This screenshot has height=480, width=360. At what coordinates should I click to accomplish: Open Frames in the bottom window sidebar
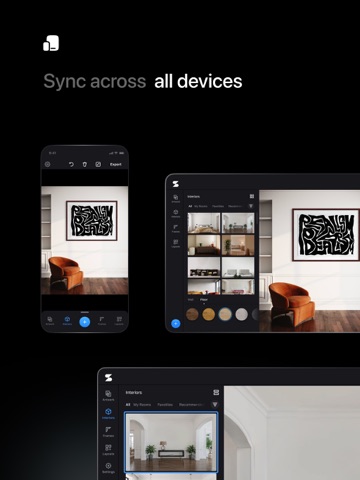pos(108,432)
